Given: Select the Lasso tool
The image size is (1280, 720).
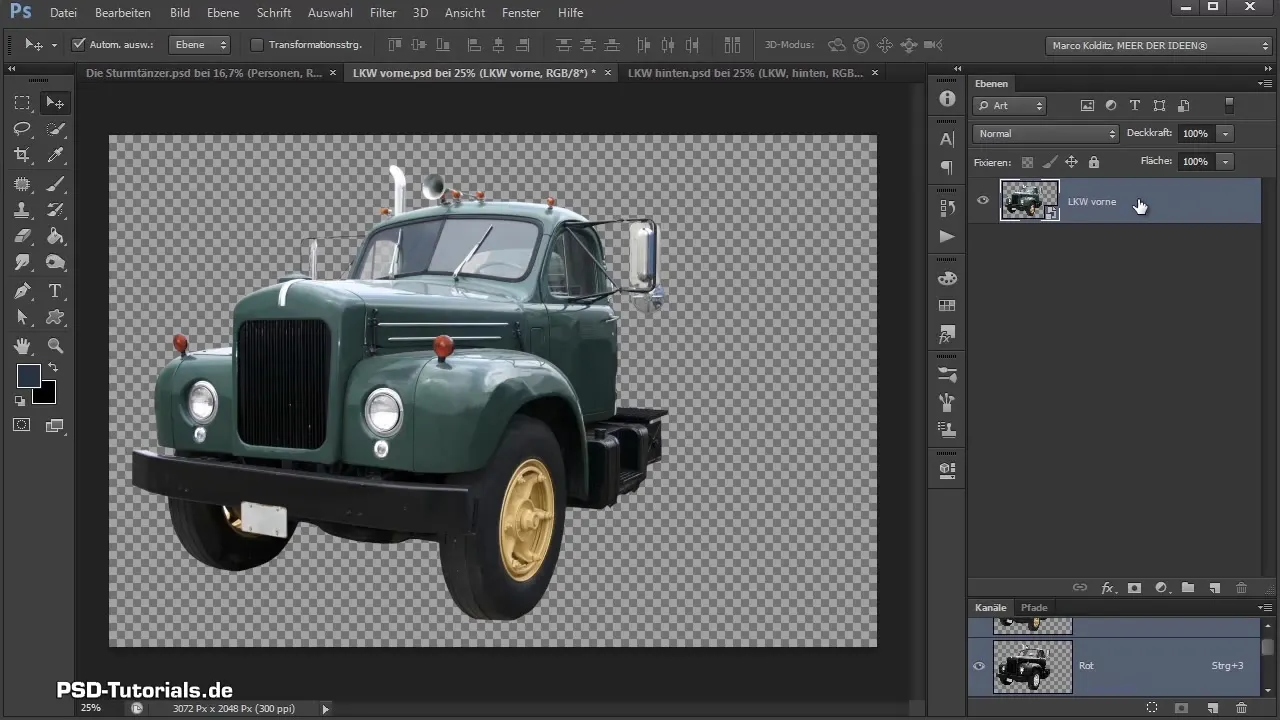Looking at the screenshot, I should coord(22,129).
